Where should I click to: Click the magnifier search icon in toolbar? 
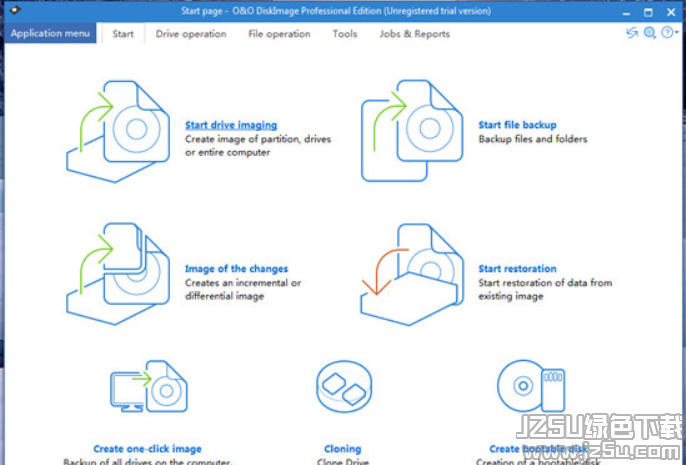pos(650,33)
